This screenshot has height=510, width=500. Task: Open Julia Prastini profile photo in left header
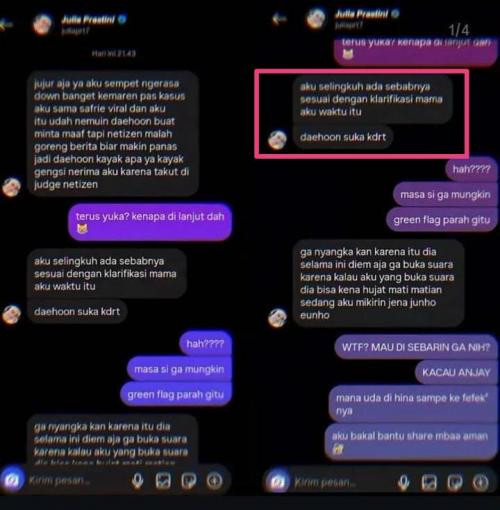[x=42, y=24]
